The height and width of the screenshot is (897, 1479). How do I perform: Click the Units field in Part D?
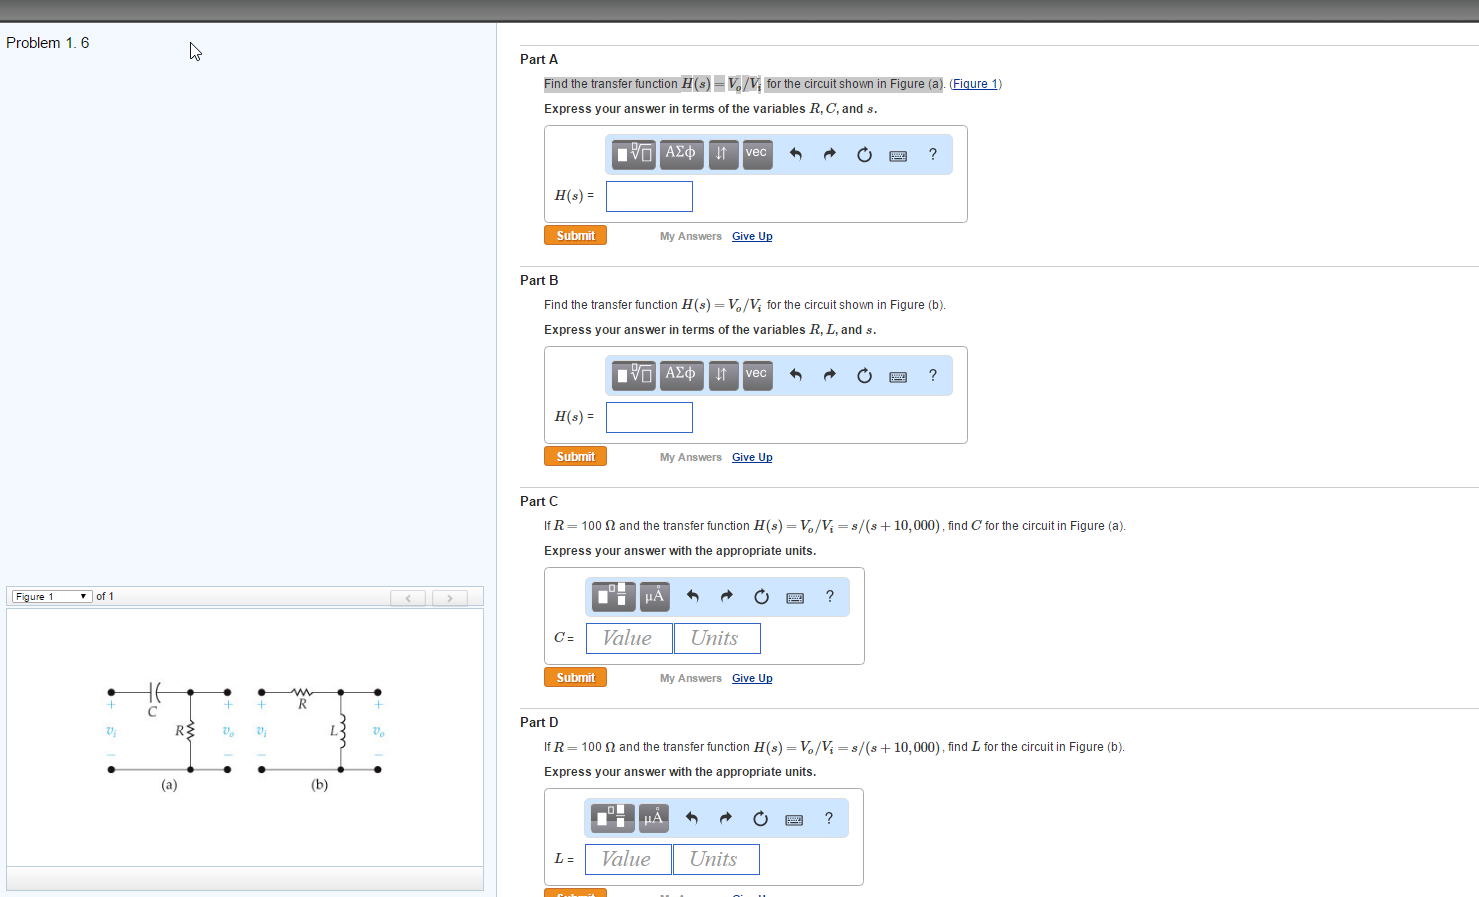pyautogui.click(x=716, y=859)
